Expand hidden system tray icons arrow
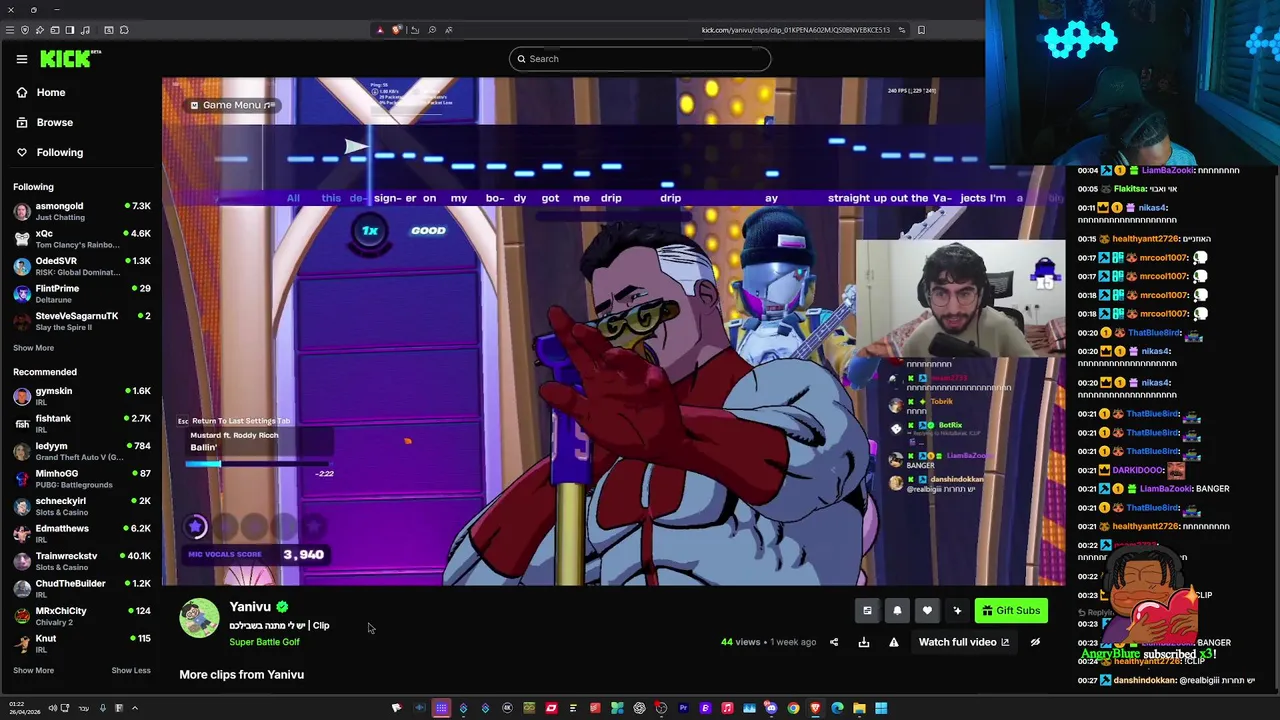The height and width of the screenshot is (720, 1280). [135, 708]
